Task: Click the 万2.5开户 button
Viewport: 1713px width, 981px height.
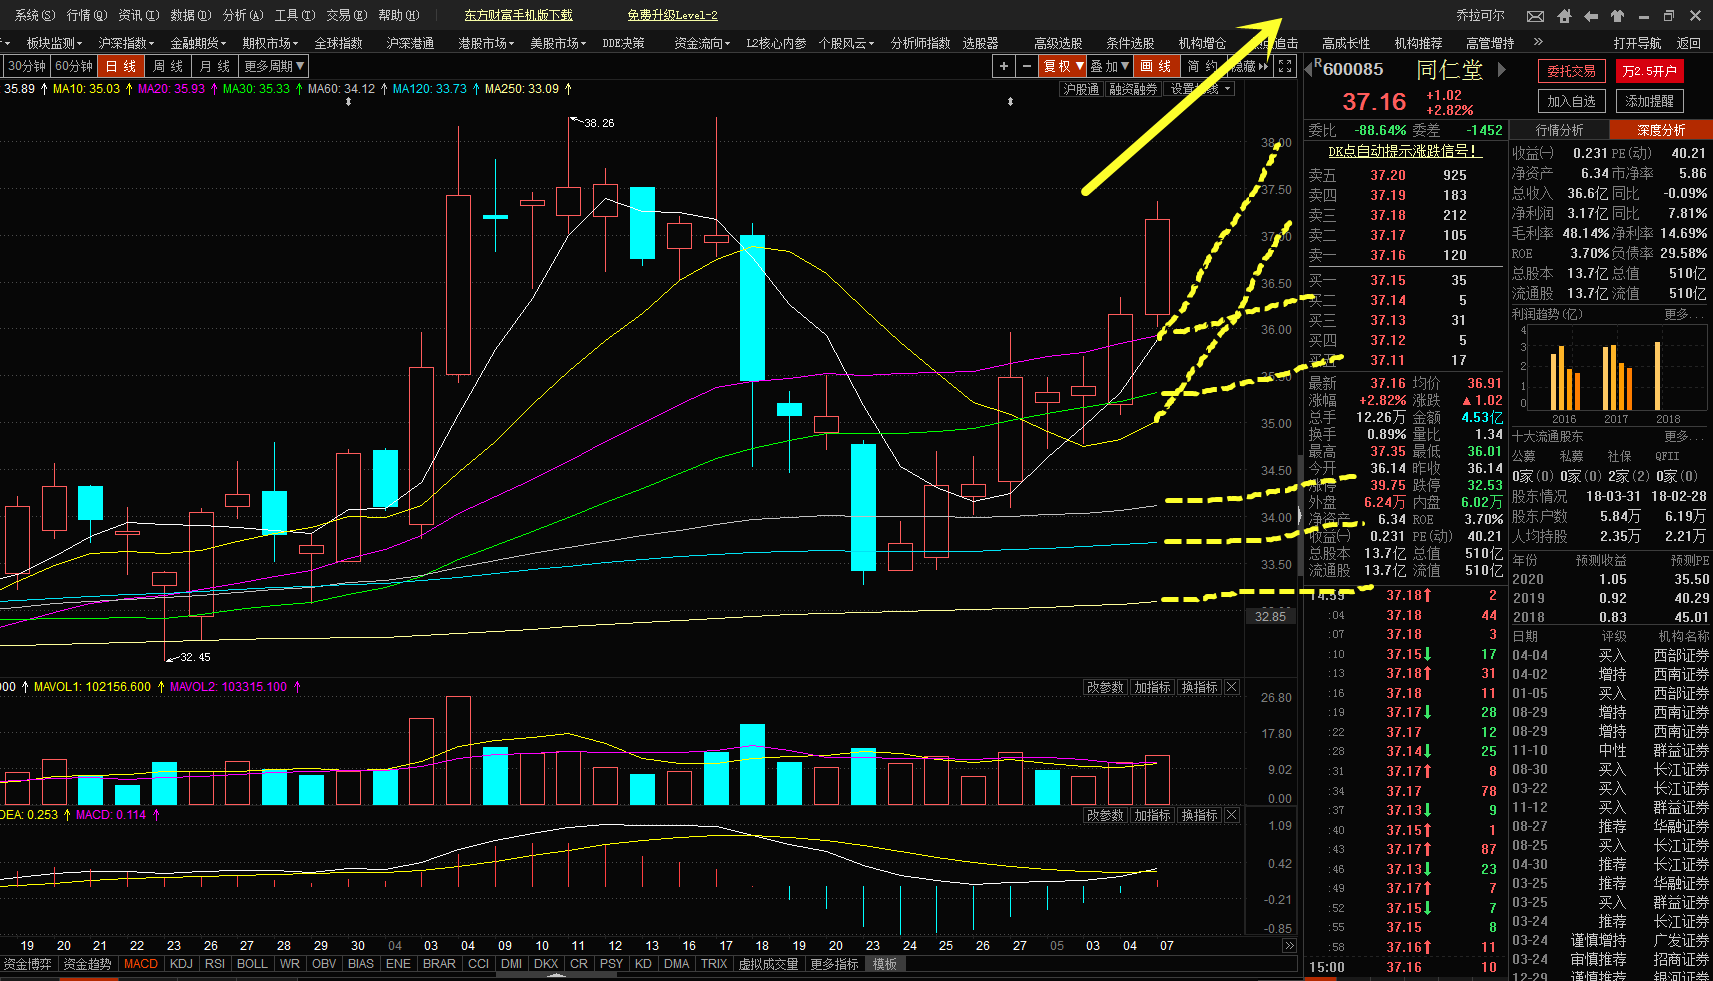Action: (1649, 71)
